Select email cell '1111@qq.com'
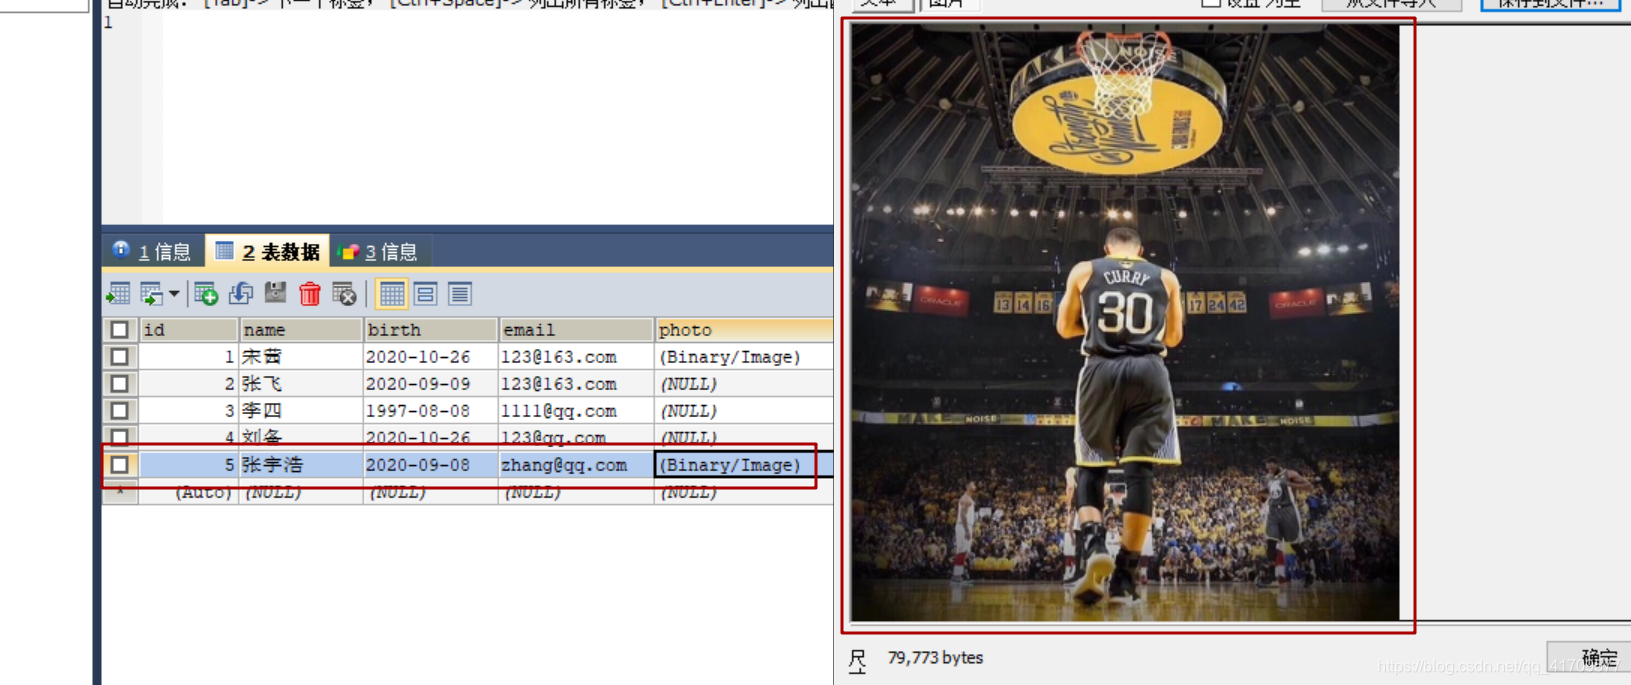The height and width of the screenshot is (685, 1631). [x=576, y=411]
